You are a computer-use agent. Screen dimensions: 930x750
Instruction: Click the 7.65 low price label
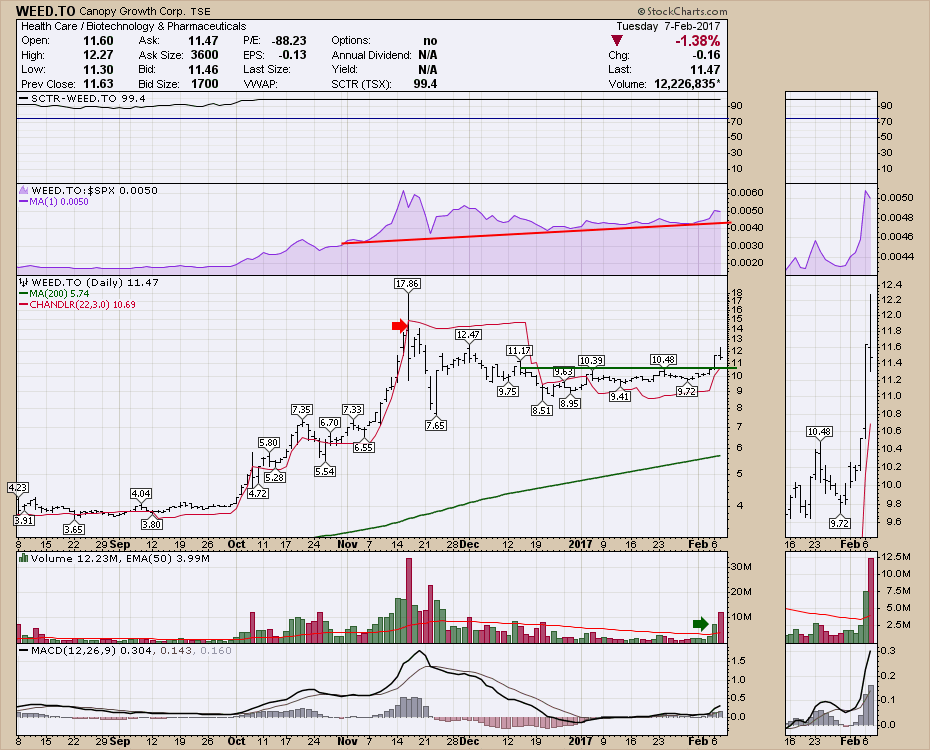point(436,425)
